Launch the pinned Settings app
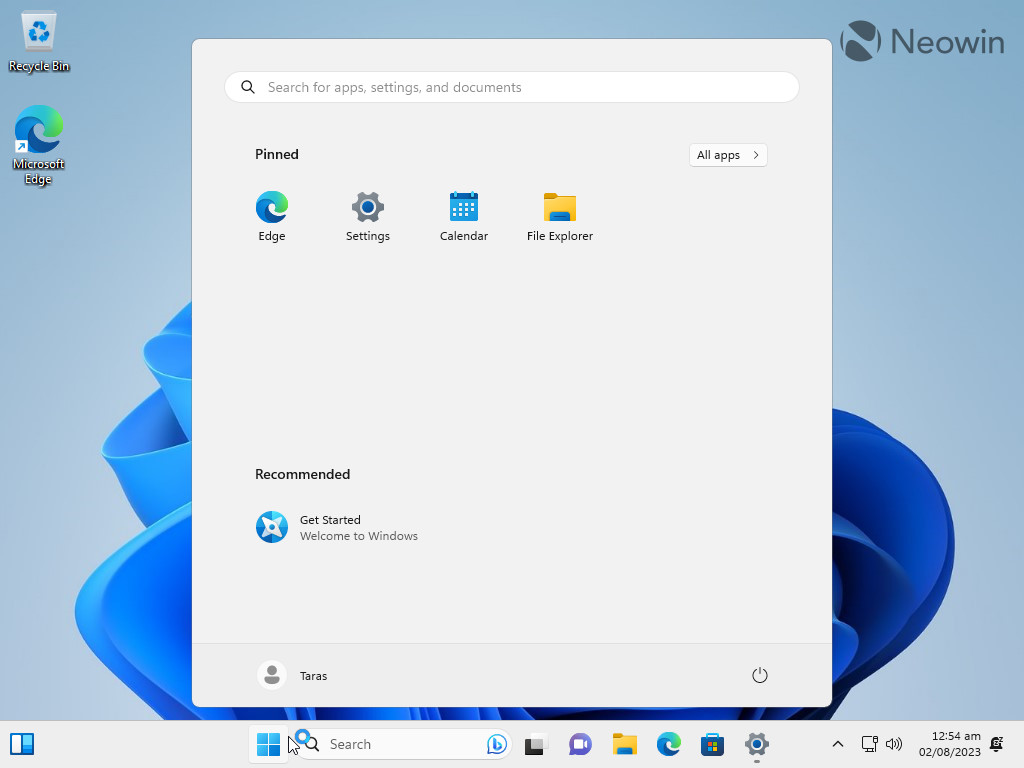The width and height of the screenshot is (1024, 768). coord(367,216)
